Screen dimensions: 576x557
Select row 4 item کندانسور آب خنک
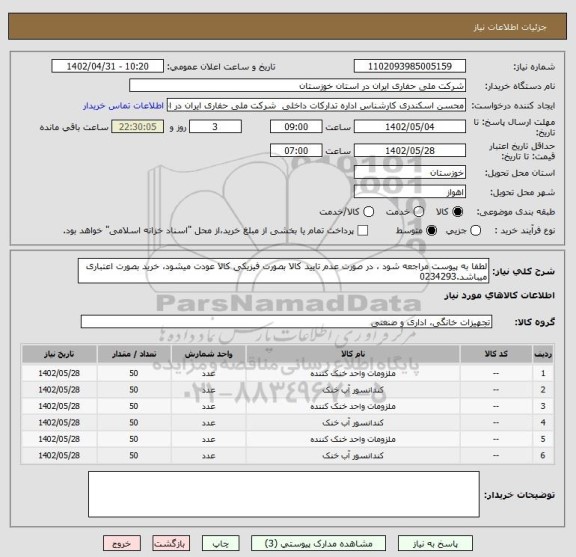pyautogui.click(x=353, y=423)
